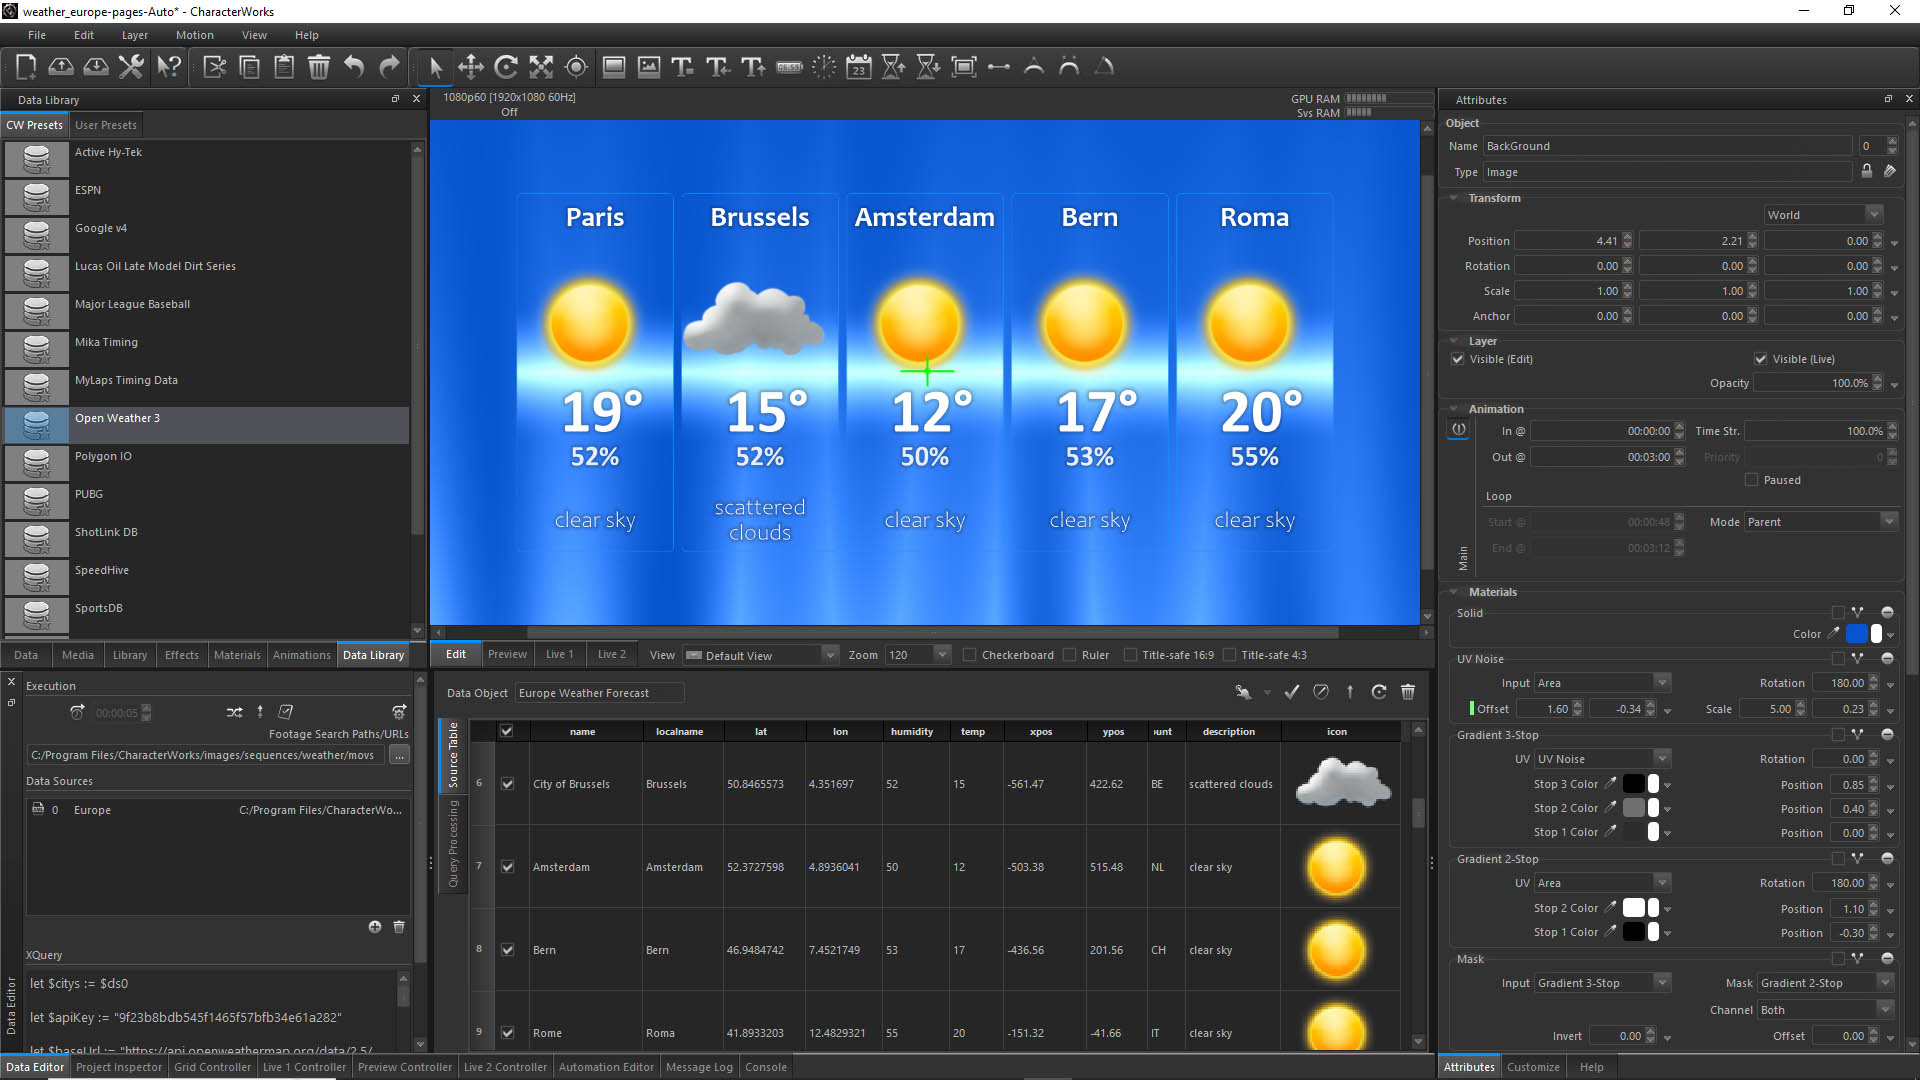Open the Message Log panel tab
This screenshot has height=1080, width=1920.
click(x=699, y=1067)
